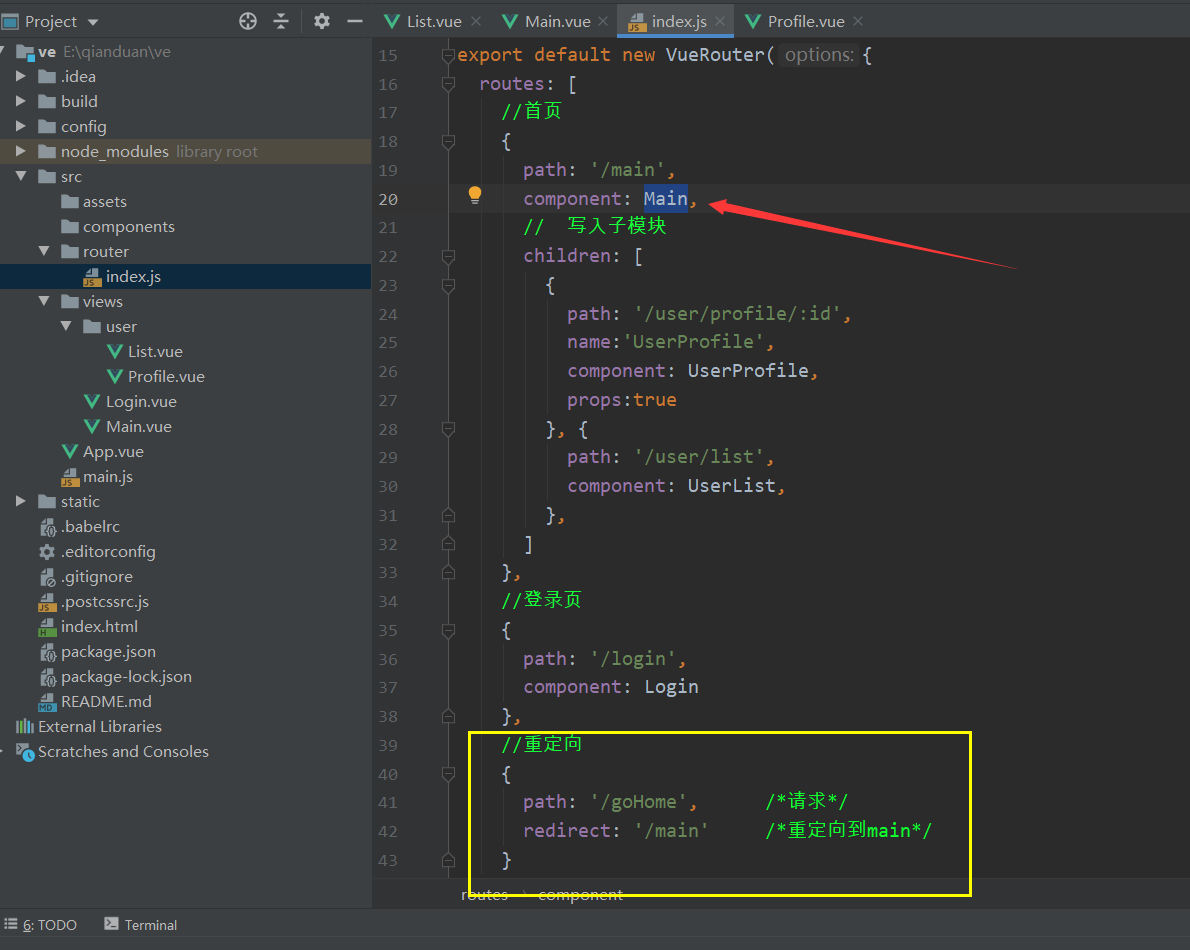
Task: Open Project panel settings gear
Action: pos(322,21)
